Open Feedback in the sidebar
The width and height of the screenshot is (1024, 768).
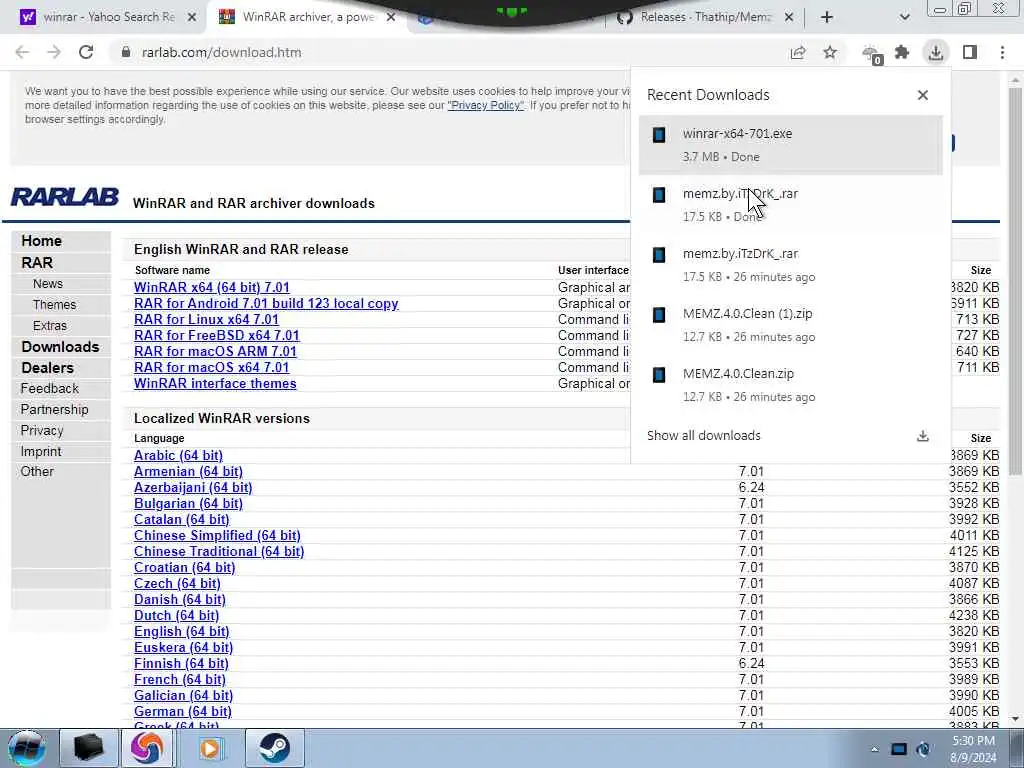(x=49, y=389)
